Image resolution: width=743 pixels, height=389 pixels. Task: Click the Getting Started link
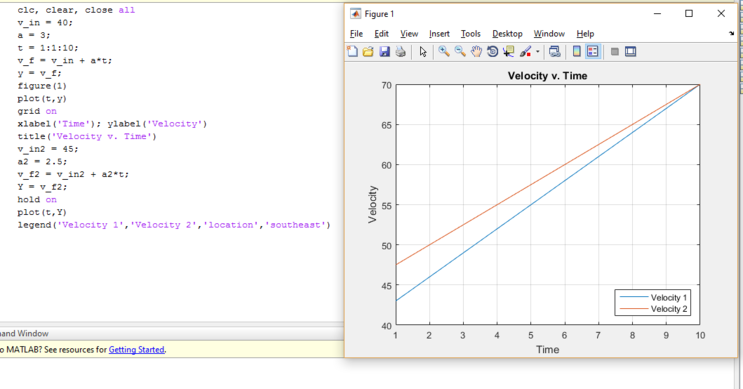pos(136,350)
